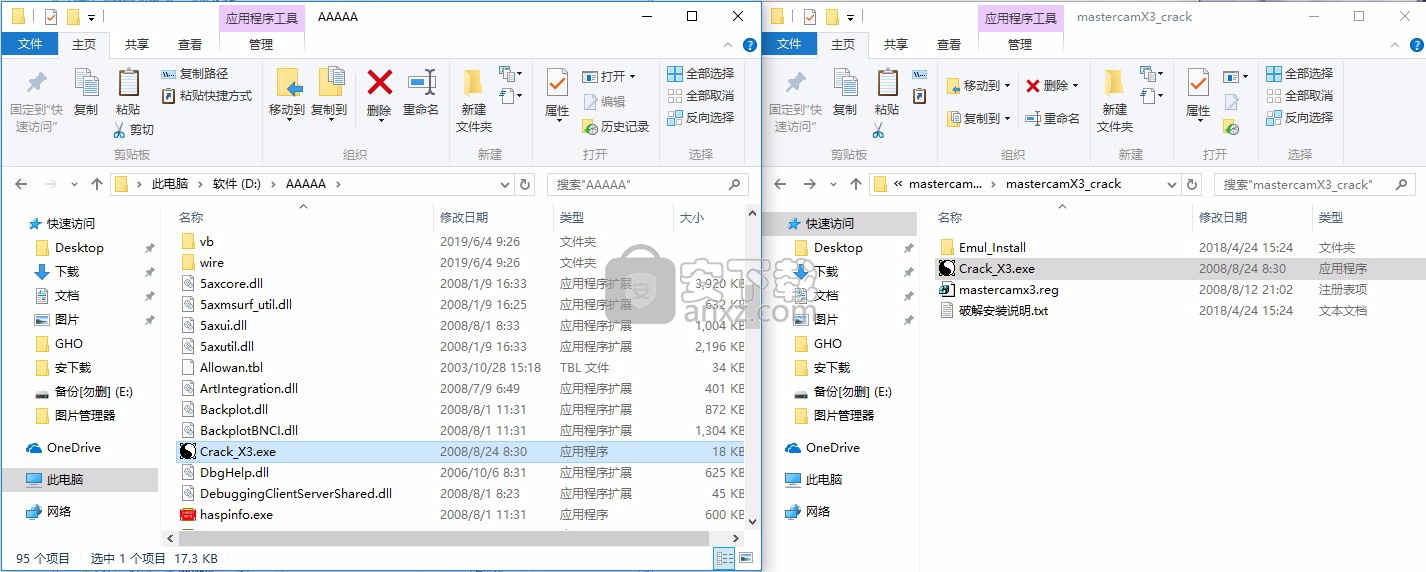1426x572 pixels.
Task: Open Share (共享) tab in AAAAA window
Action: click(137, 44)
